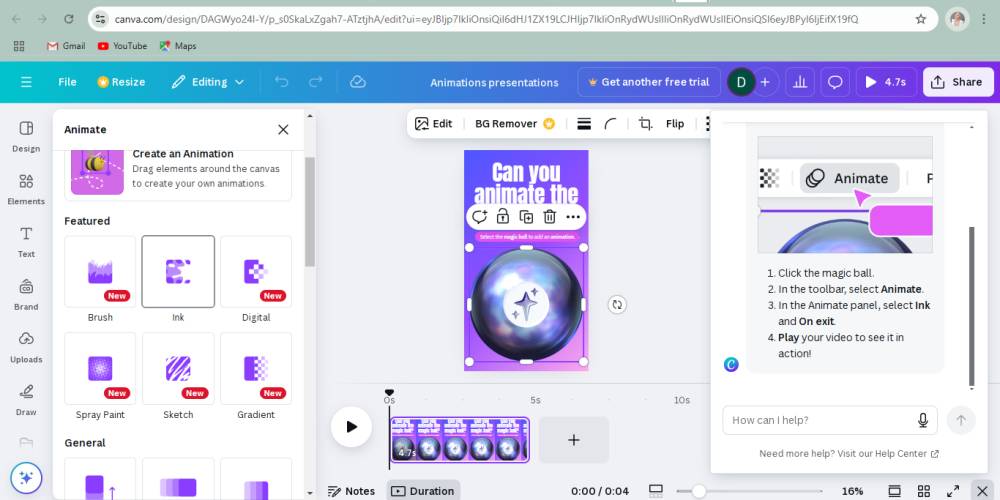Click the playhead marker at 0s

tap(389, 393)
